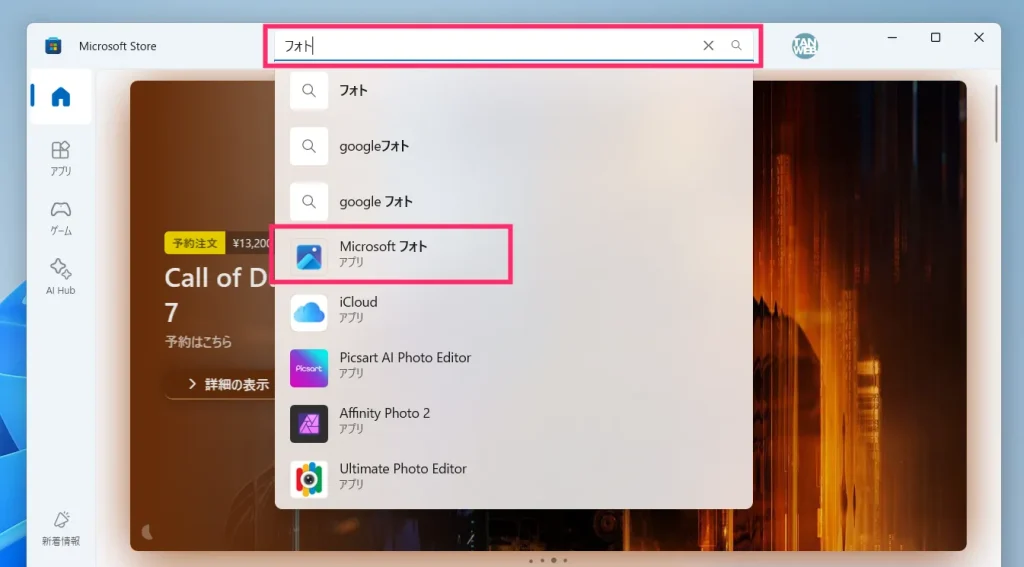
Task: Click the Picsart app icon
Action: [x=309, y=368]
